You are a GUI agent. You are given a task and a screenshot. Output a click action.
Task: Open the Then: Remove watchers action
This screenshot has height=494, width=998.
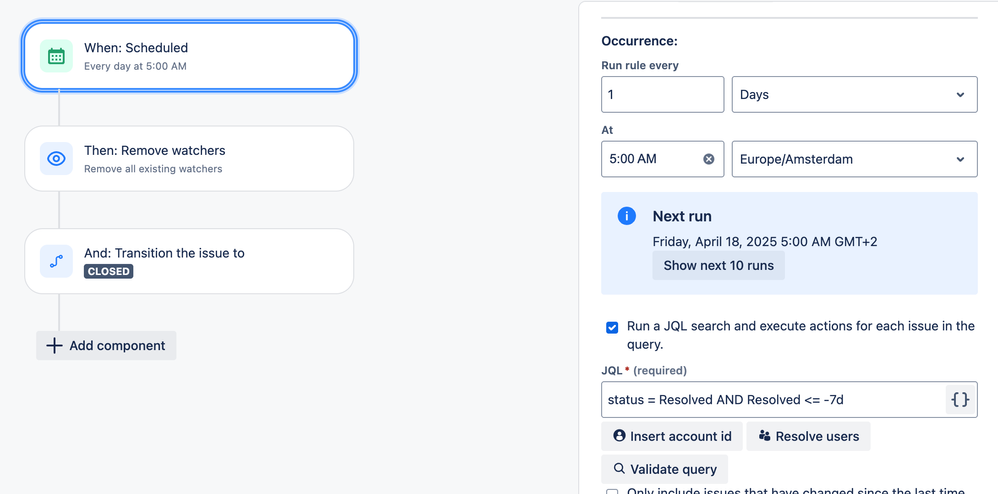click(x=189, y=159)
